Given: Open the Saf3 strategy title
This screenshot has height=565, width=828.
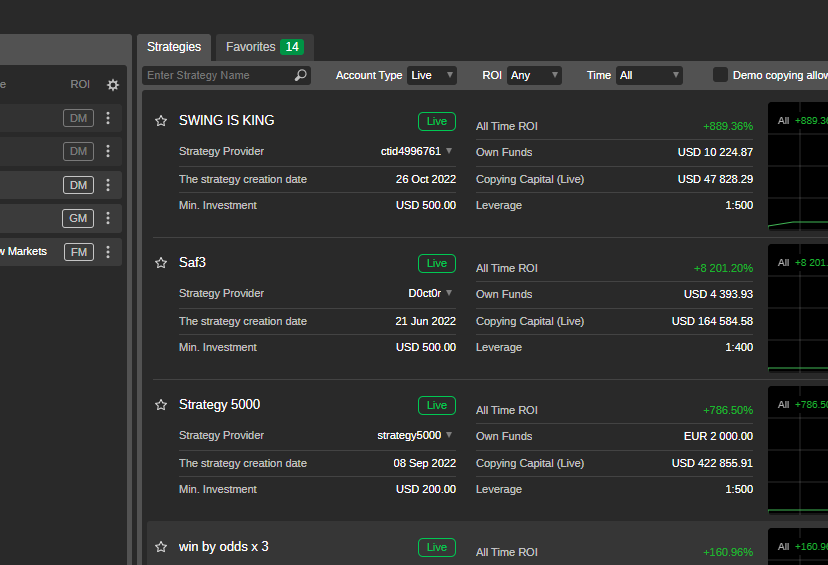Looking at the screenshot, I should 192,263.
